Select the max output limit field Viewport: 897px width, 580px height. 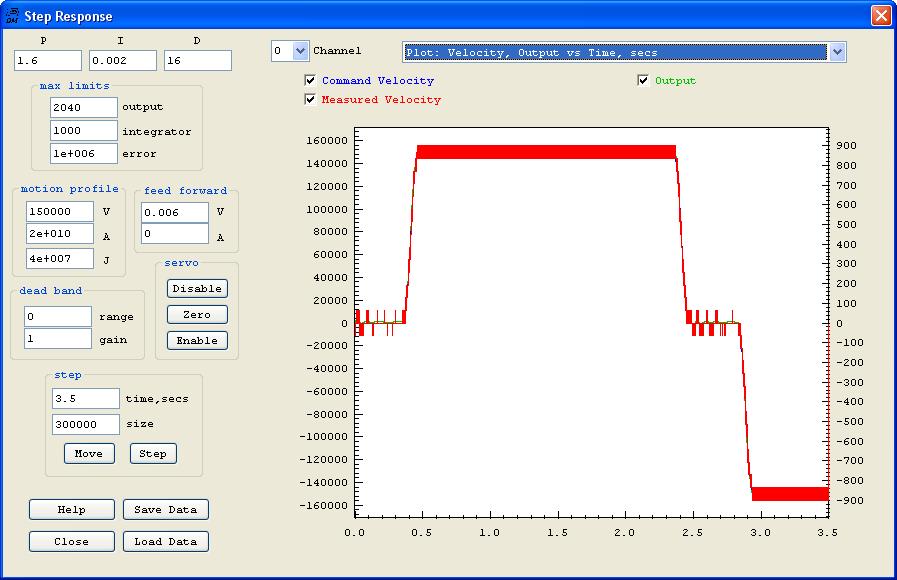tap(84, 107)
